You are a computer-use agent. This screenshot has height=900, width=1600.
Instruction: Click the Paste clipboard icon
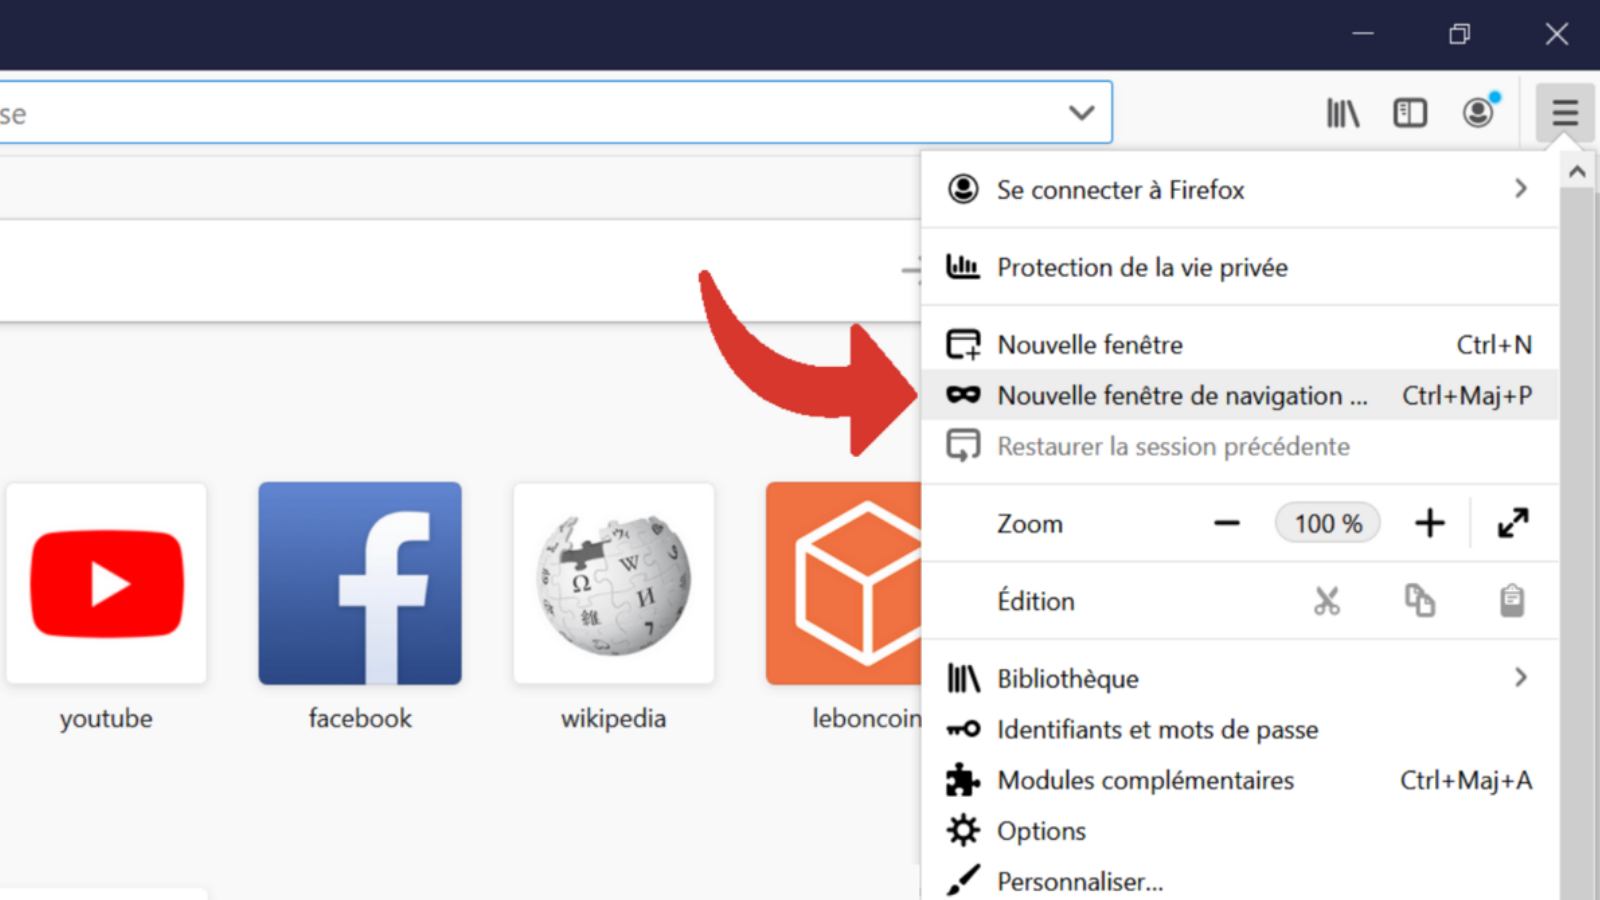[1512, 600]
